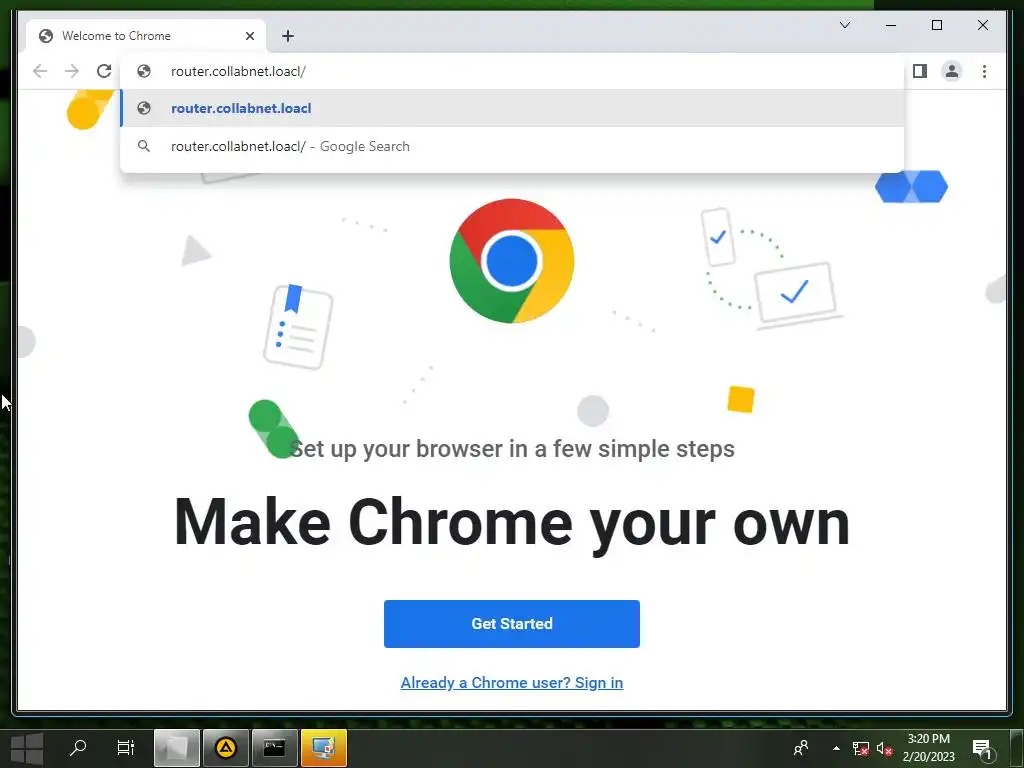Select the Welcome to Chrome tab

(x=146, y=36)
